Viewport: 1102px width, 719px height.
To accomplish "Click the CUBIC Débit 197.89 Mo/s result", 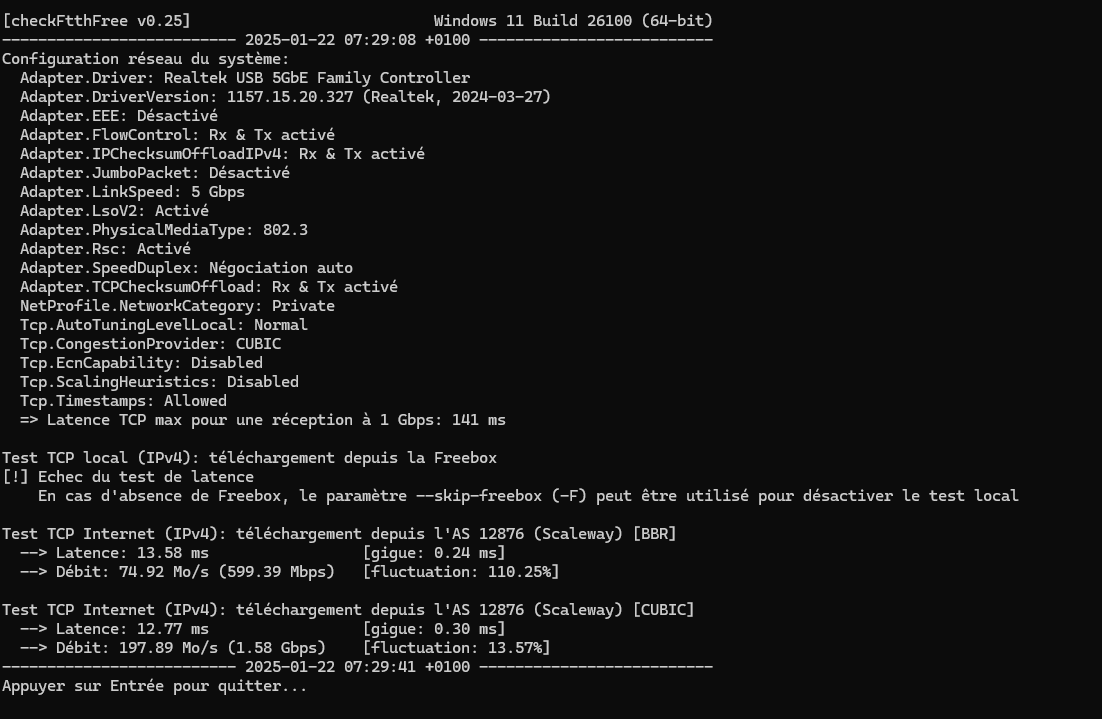I will tap(173, 647).
